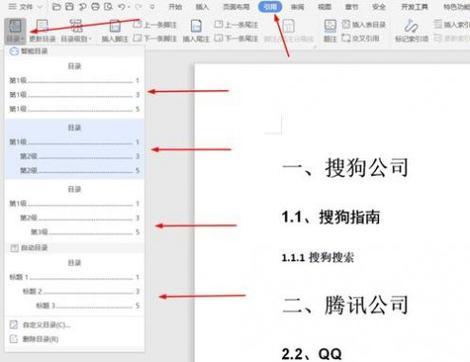Screen dimensions: 470x362
Task: Click the undo arrow icon
Action: pos(122,7)
